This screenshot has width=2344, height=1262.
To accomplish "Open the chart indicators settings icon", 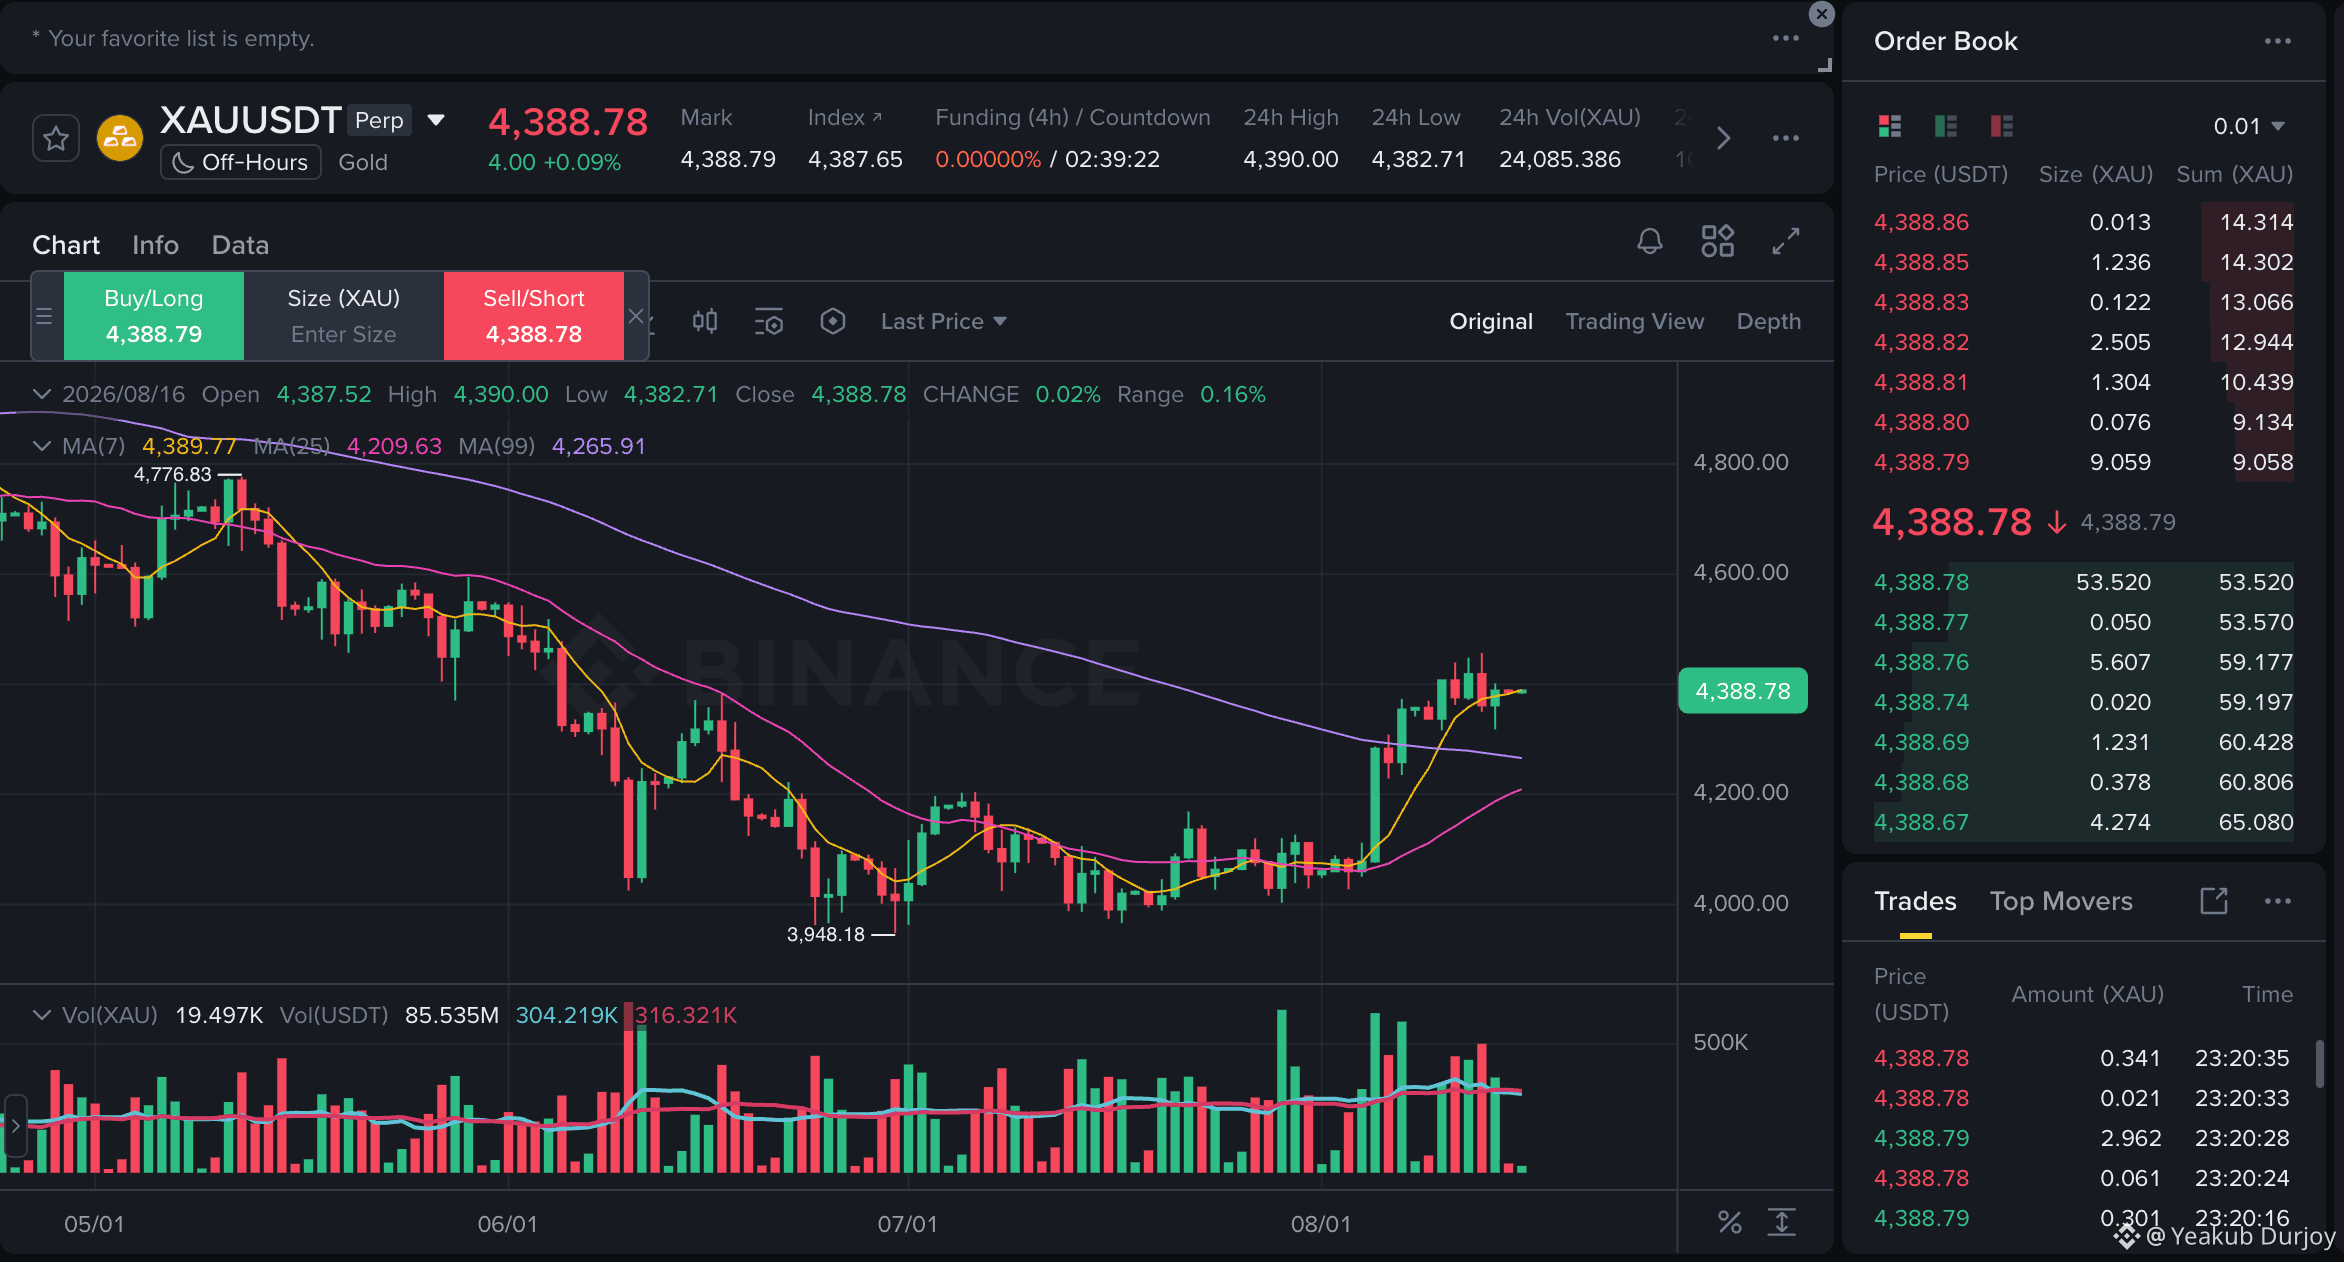I will (769, 321).
